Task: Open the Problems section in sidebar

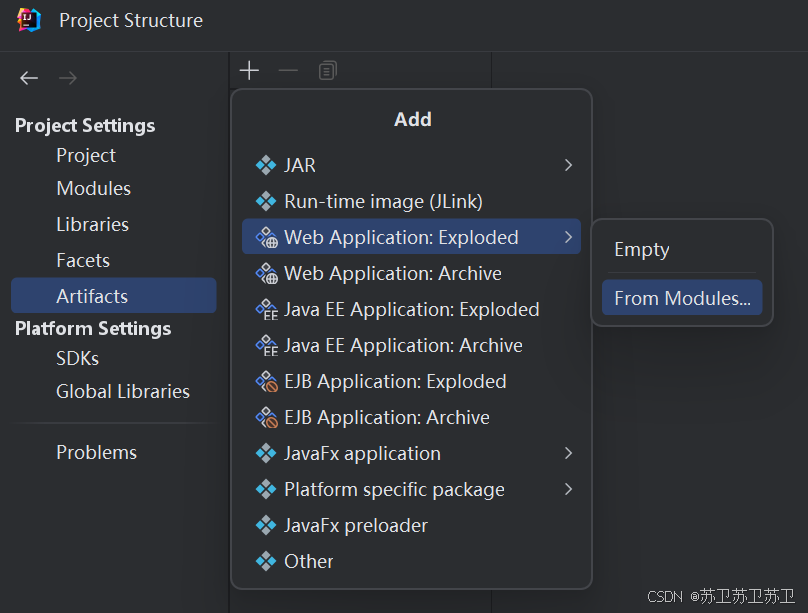Action: point(96,452)
